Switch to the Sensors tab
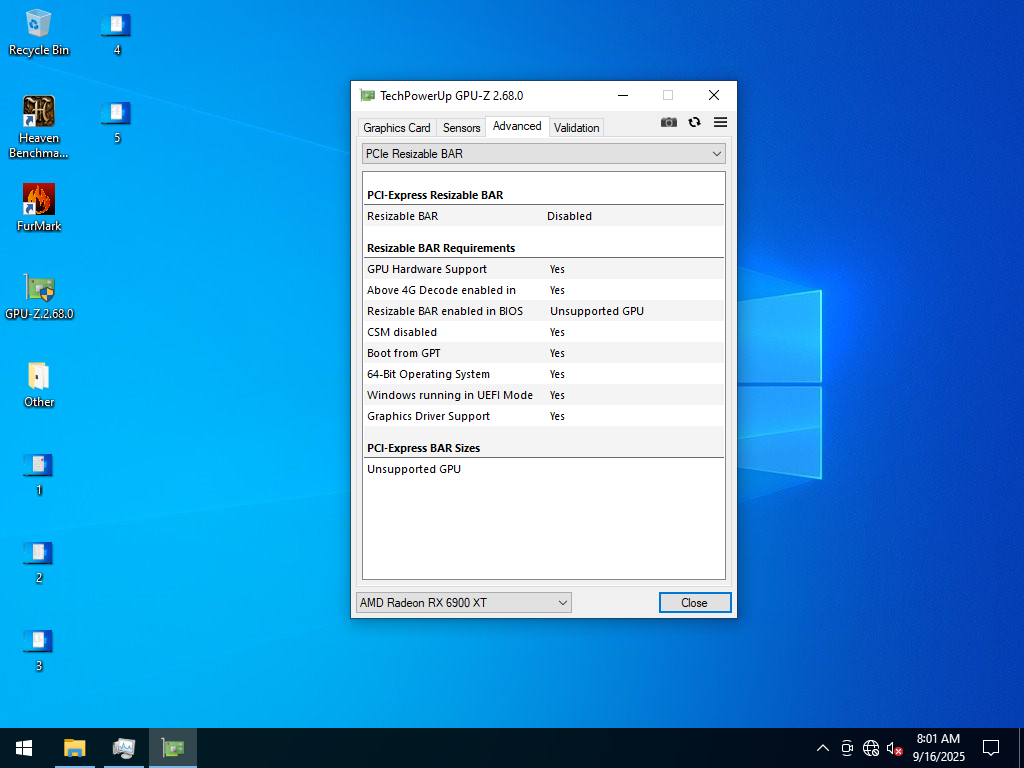The width and height of the screenshot is (1024, 768). [x=461, y=127]
